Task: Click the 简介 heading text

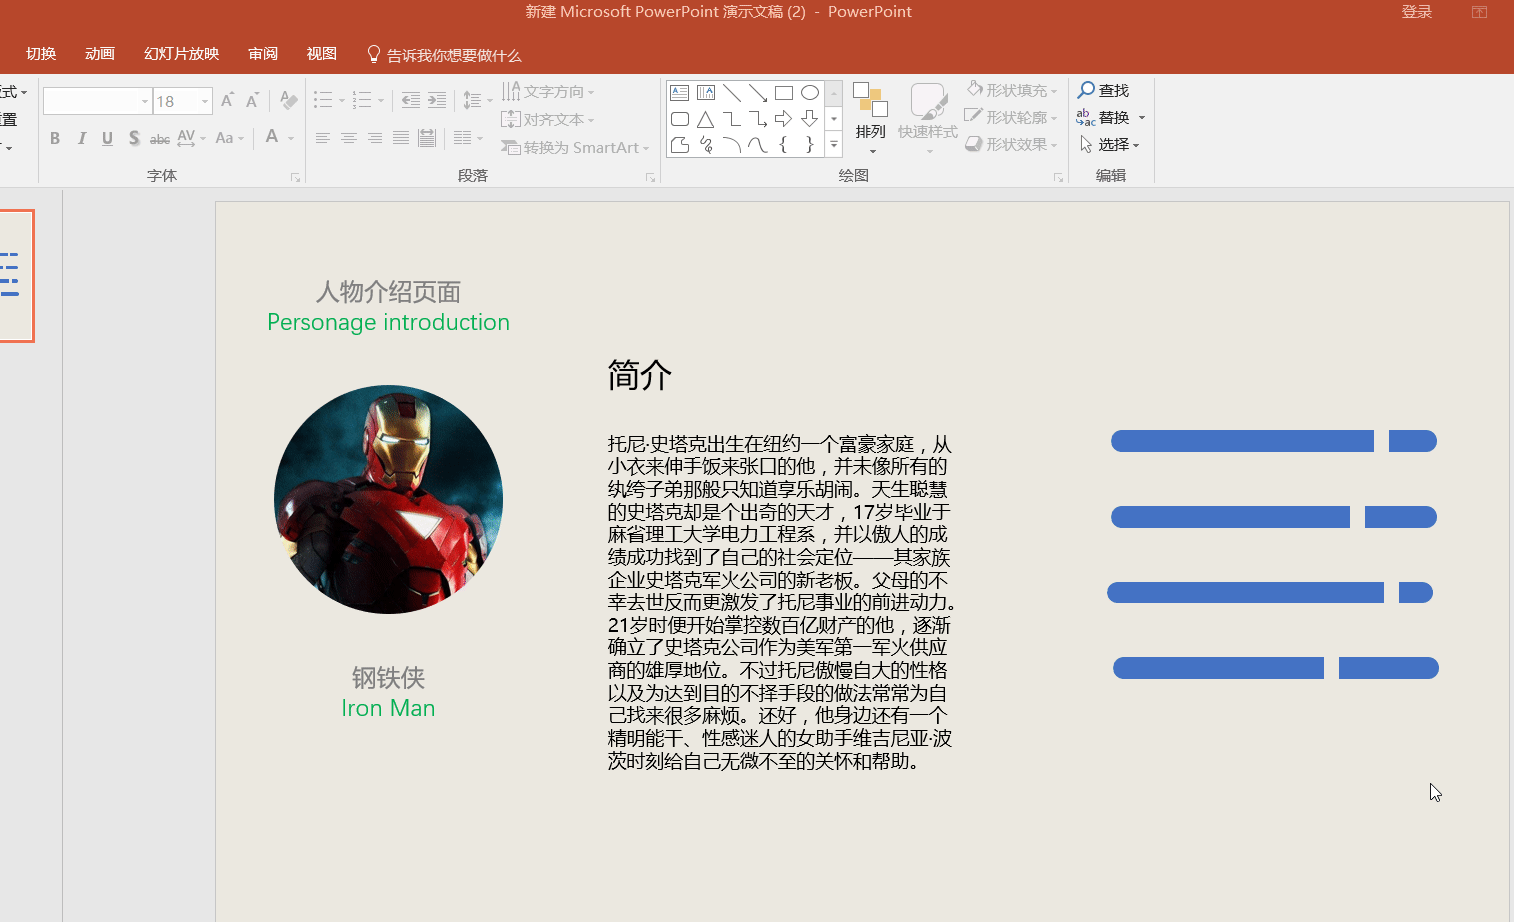Action: click(640, 375)
